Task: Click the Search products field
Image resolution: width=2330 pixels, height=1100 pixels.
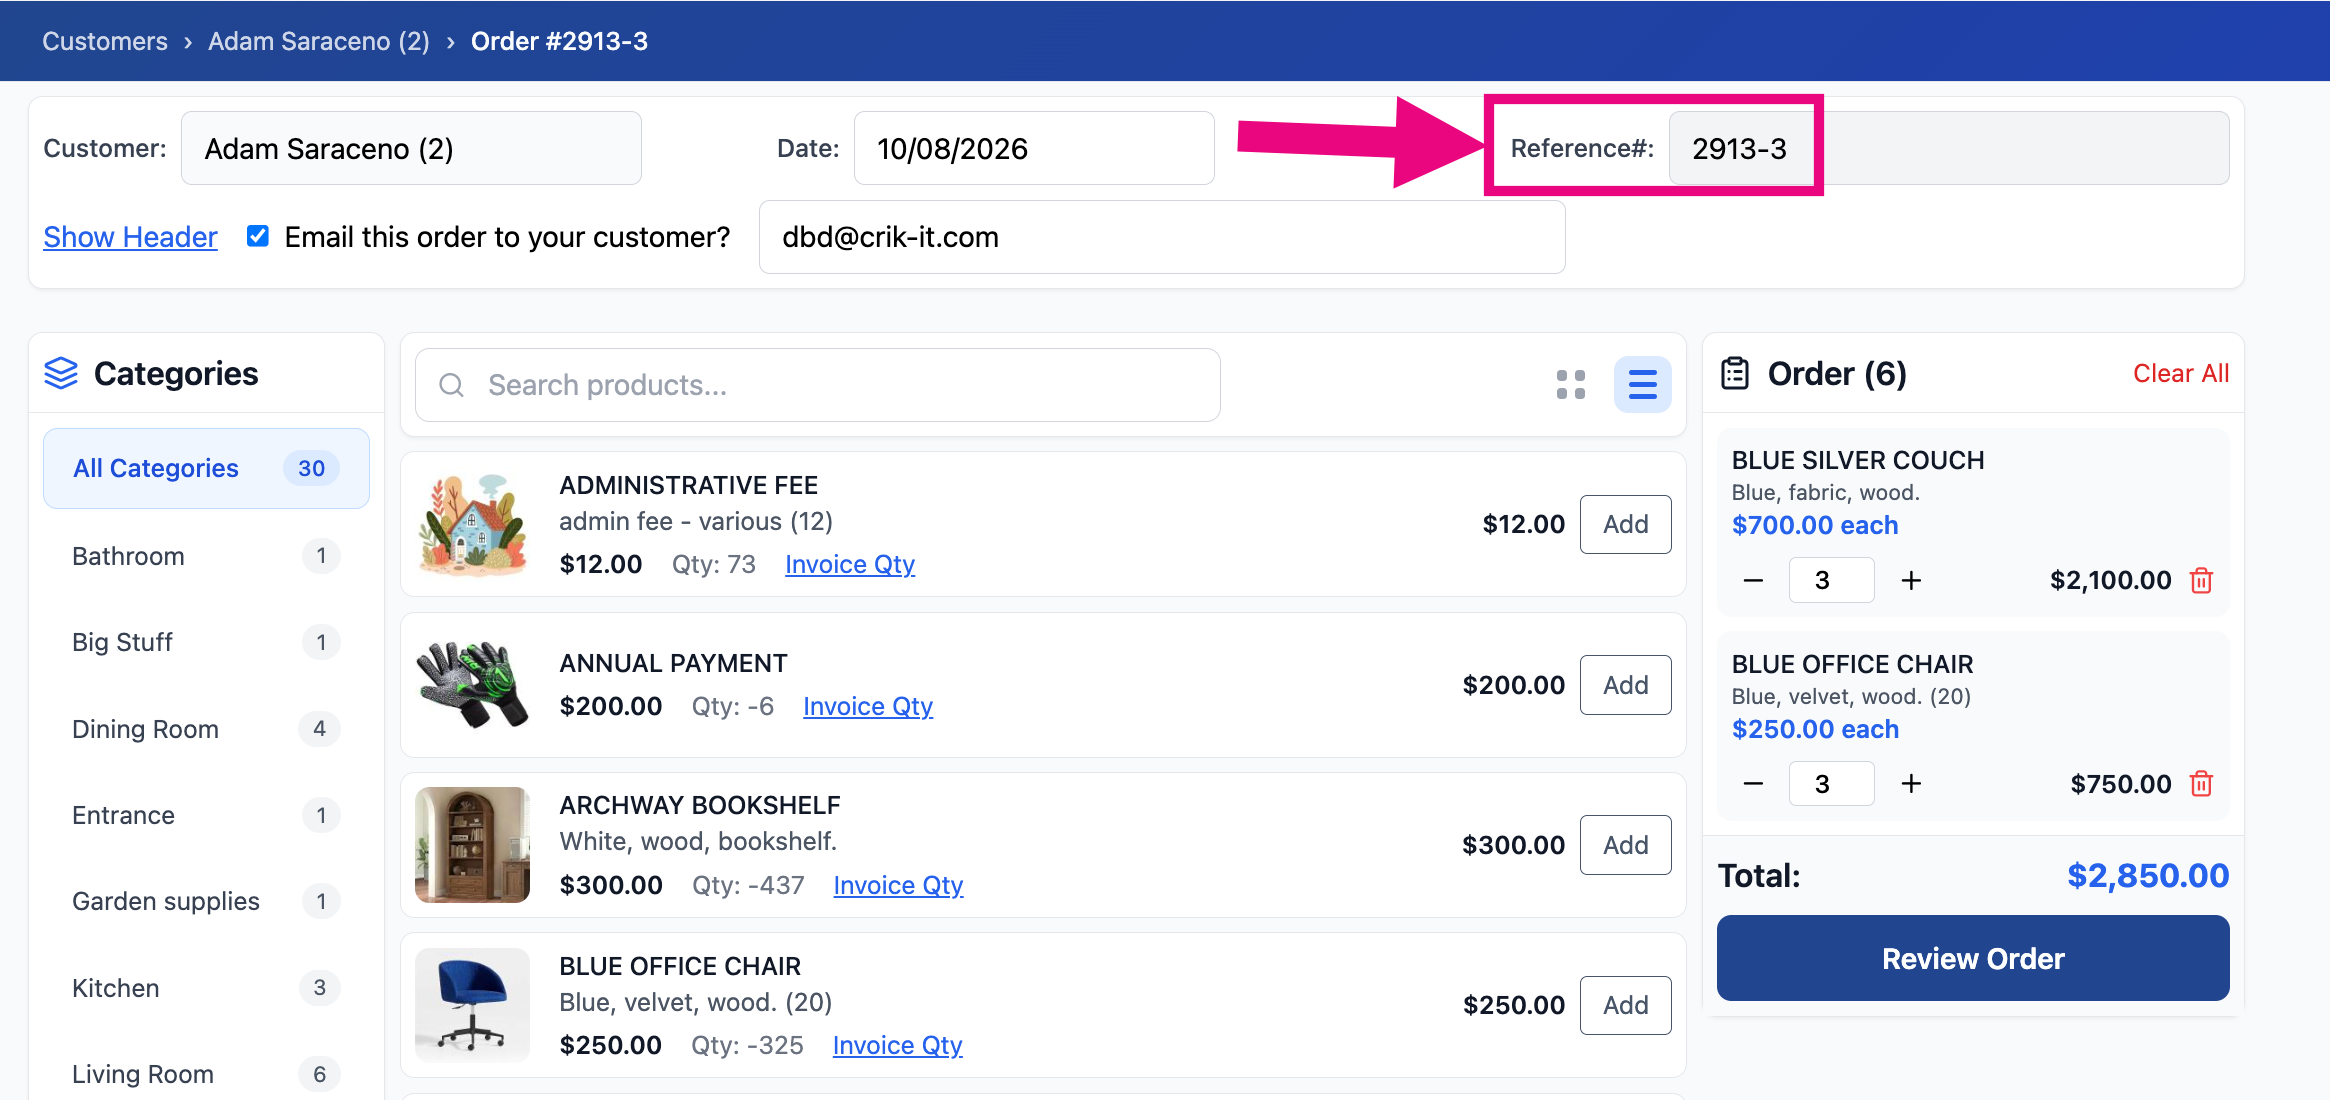Action: (x=818, y=385)
